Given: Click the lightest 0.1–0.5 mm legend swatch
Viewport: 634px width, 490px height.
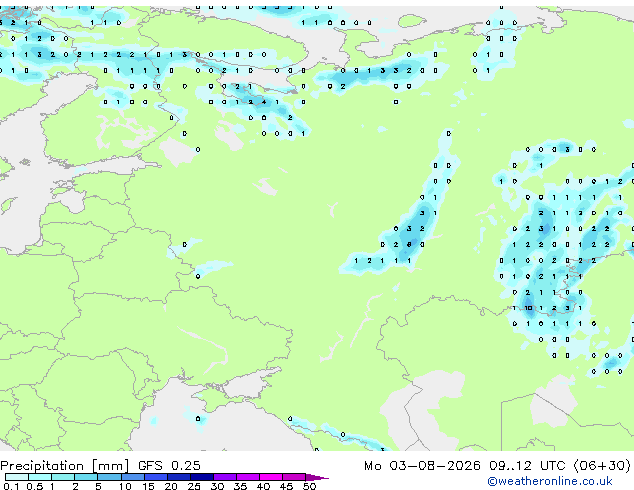Looking at the screenshot, I should pyautogui.click(x=17, y=477).
